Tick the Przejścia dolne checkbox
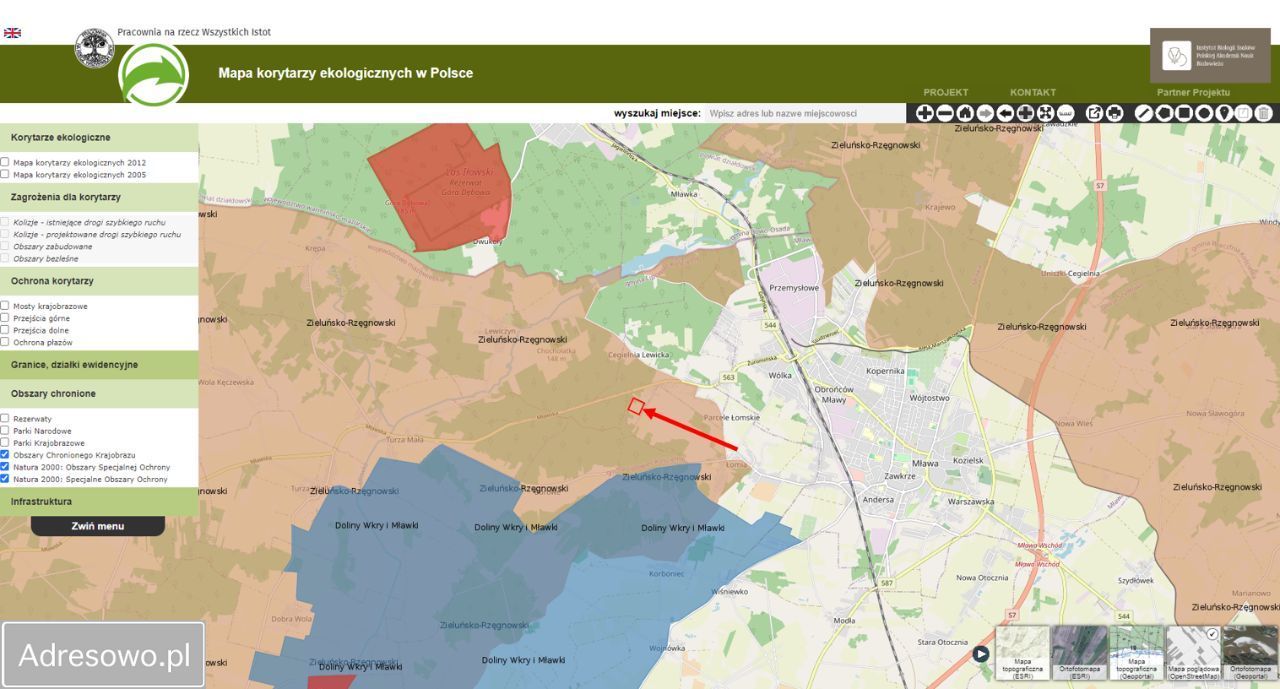The image size is (1280, 689). (x=5, y=330)
